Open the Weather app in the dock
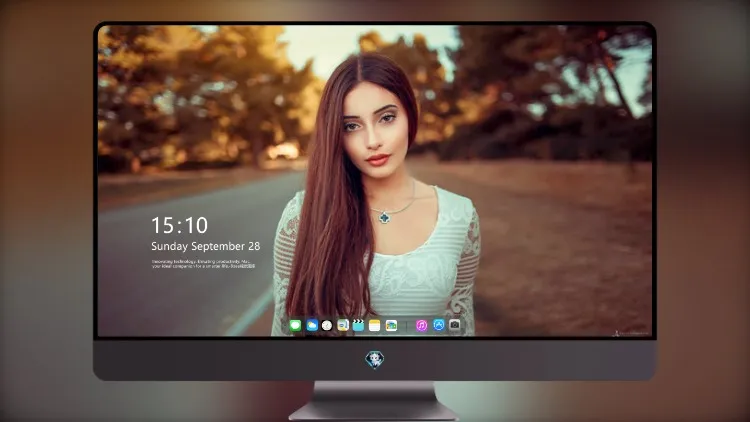 tap(312, 326)
